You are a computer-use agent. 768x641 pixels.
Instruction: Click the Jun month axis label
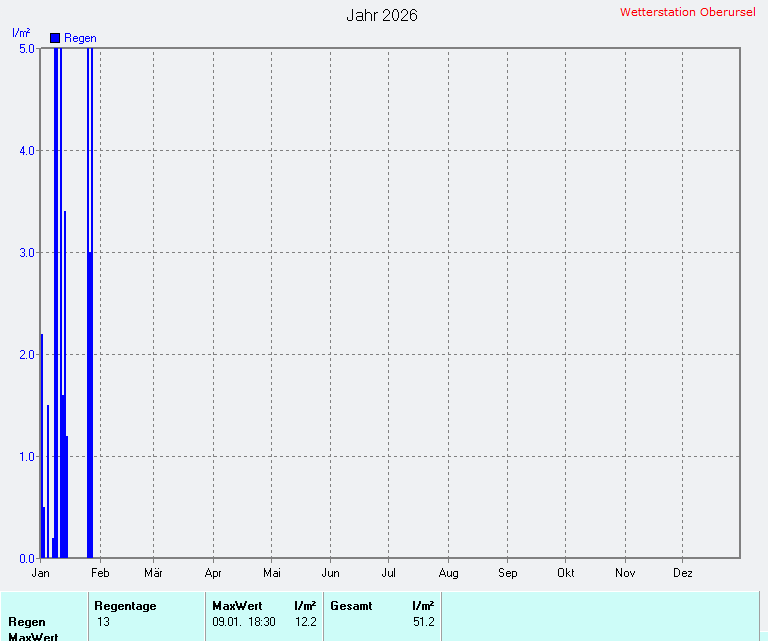click(330, 573)
